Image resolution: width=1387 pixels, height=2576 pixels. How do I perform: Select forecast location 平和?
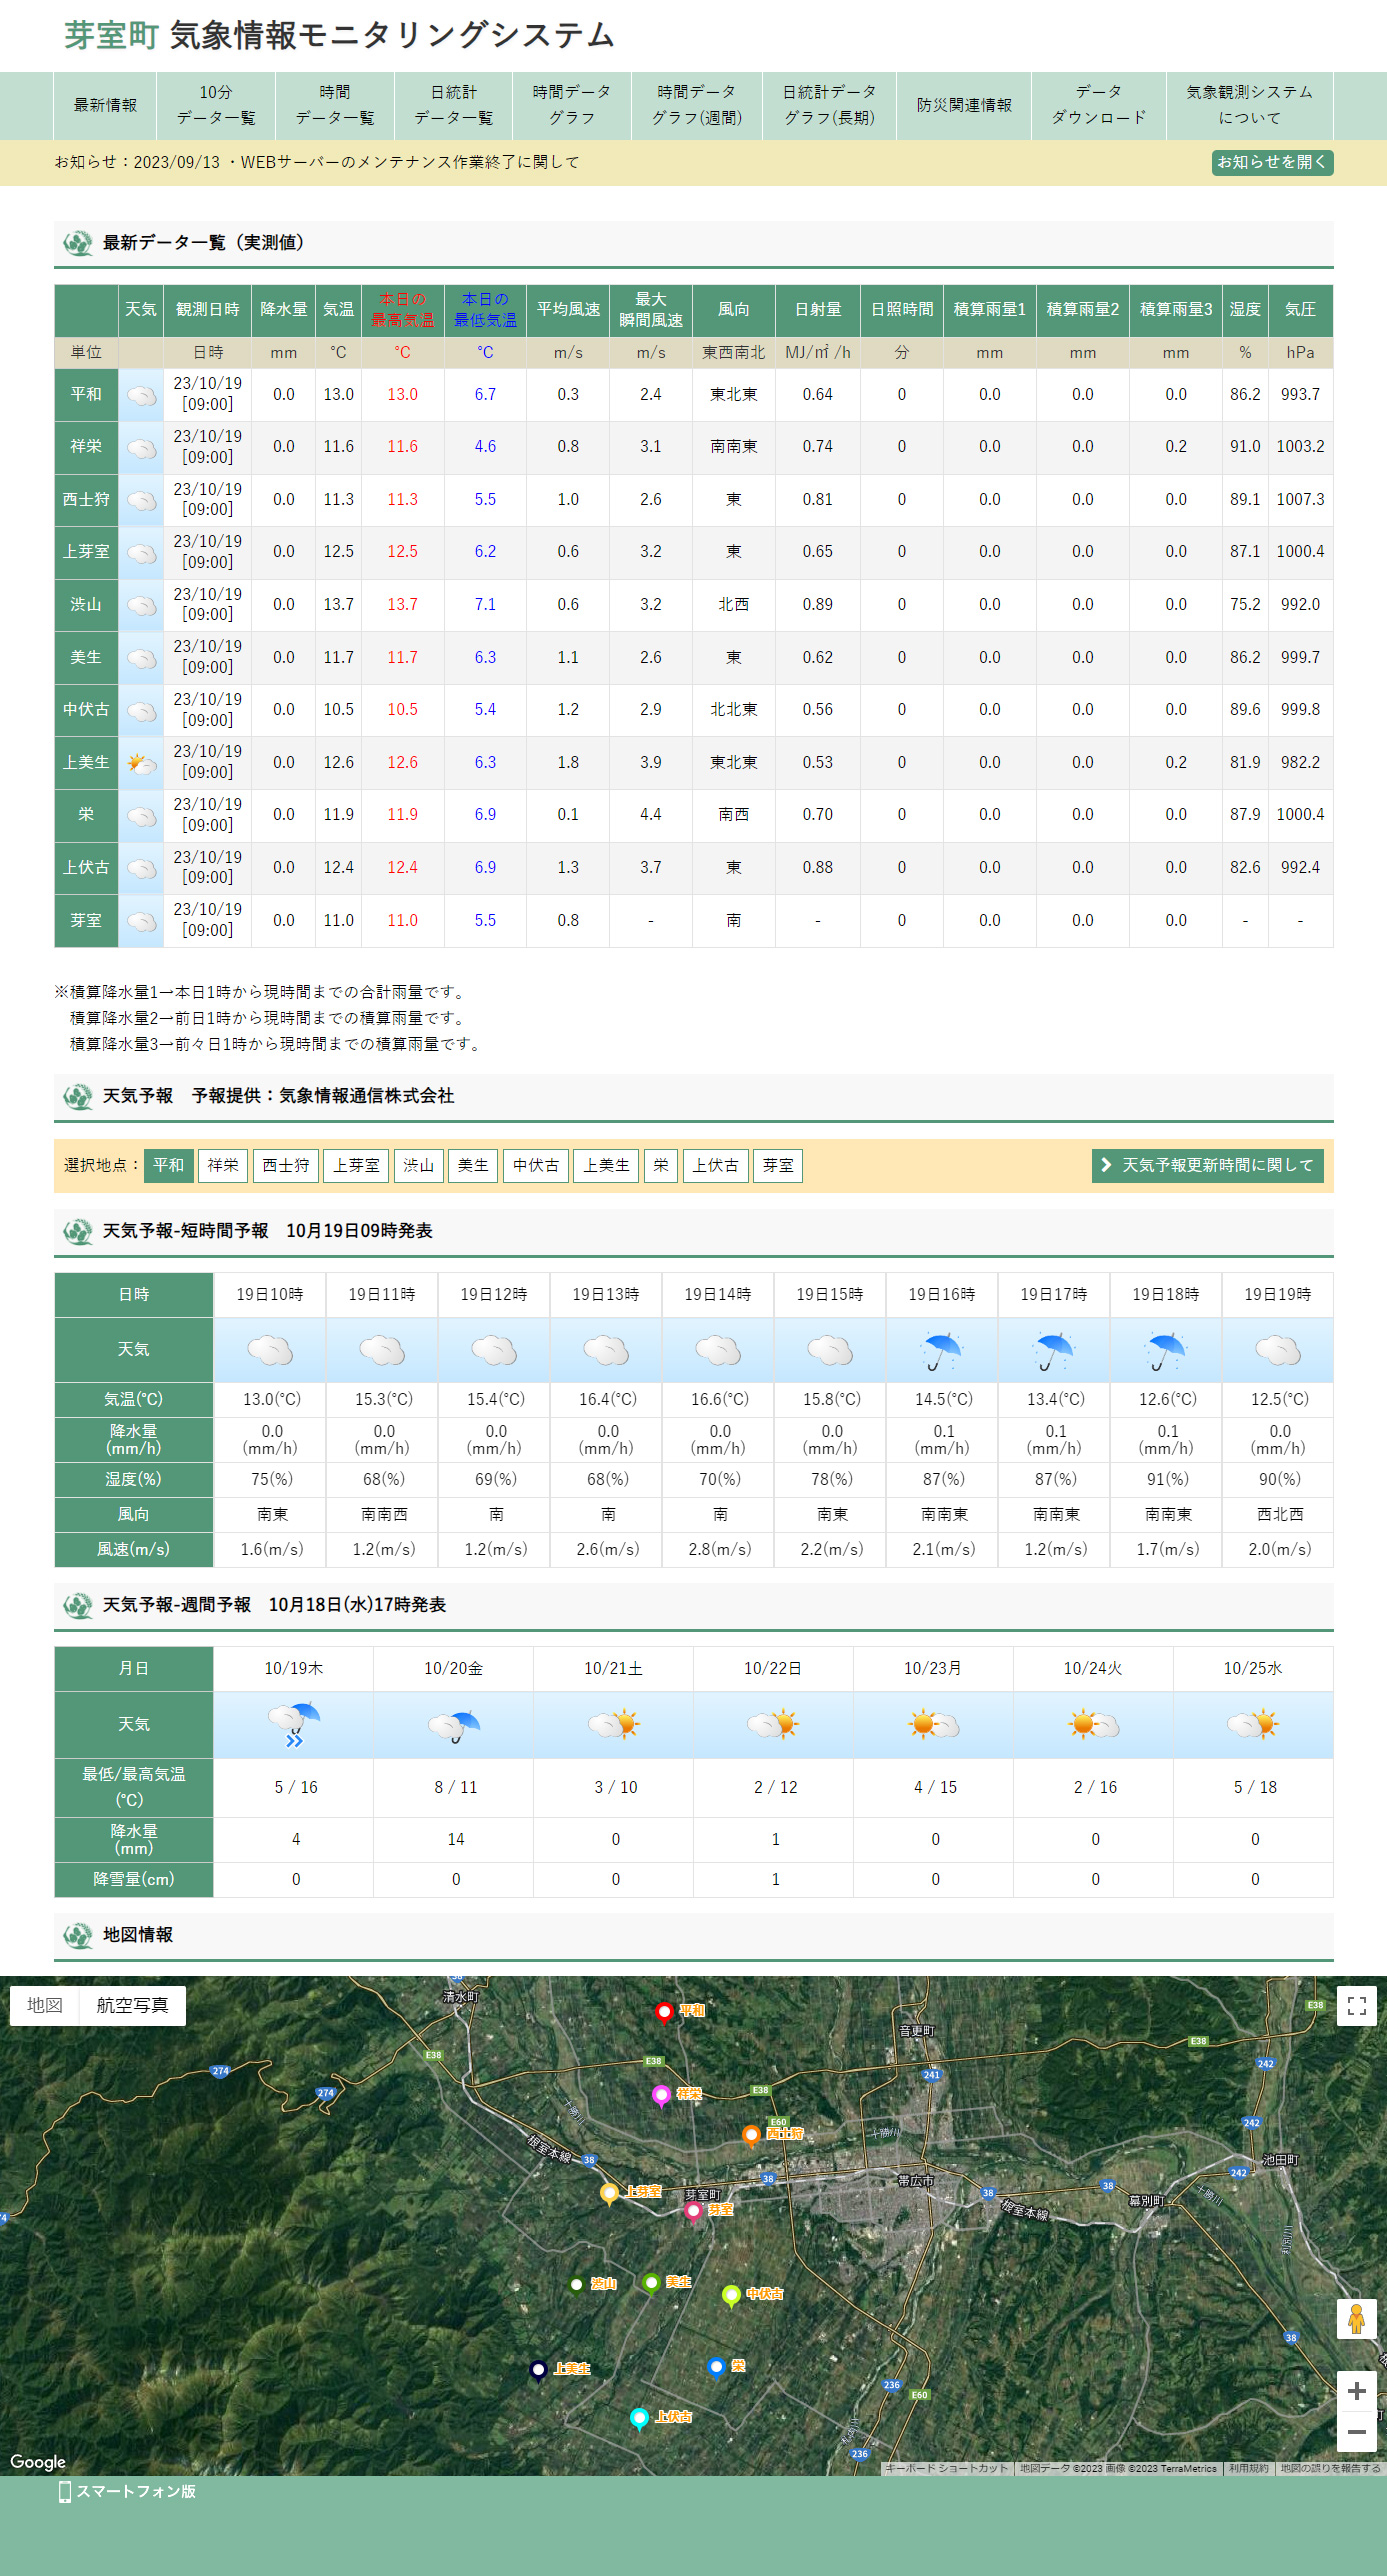click(x=168, y=1166)
